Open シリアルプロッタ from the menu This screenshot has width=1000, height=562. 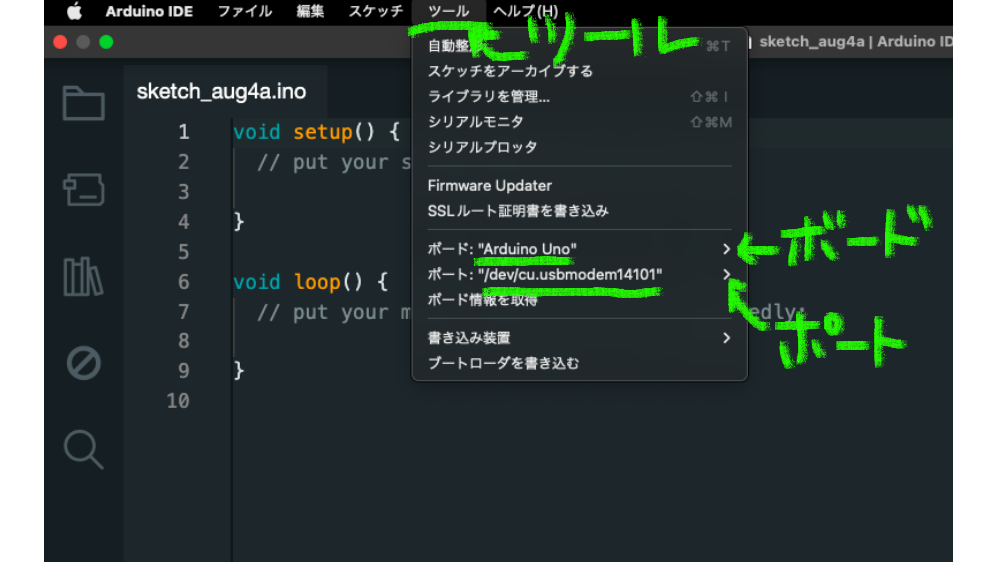pyautogui.click(x=579, y=147)
